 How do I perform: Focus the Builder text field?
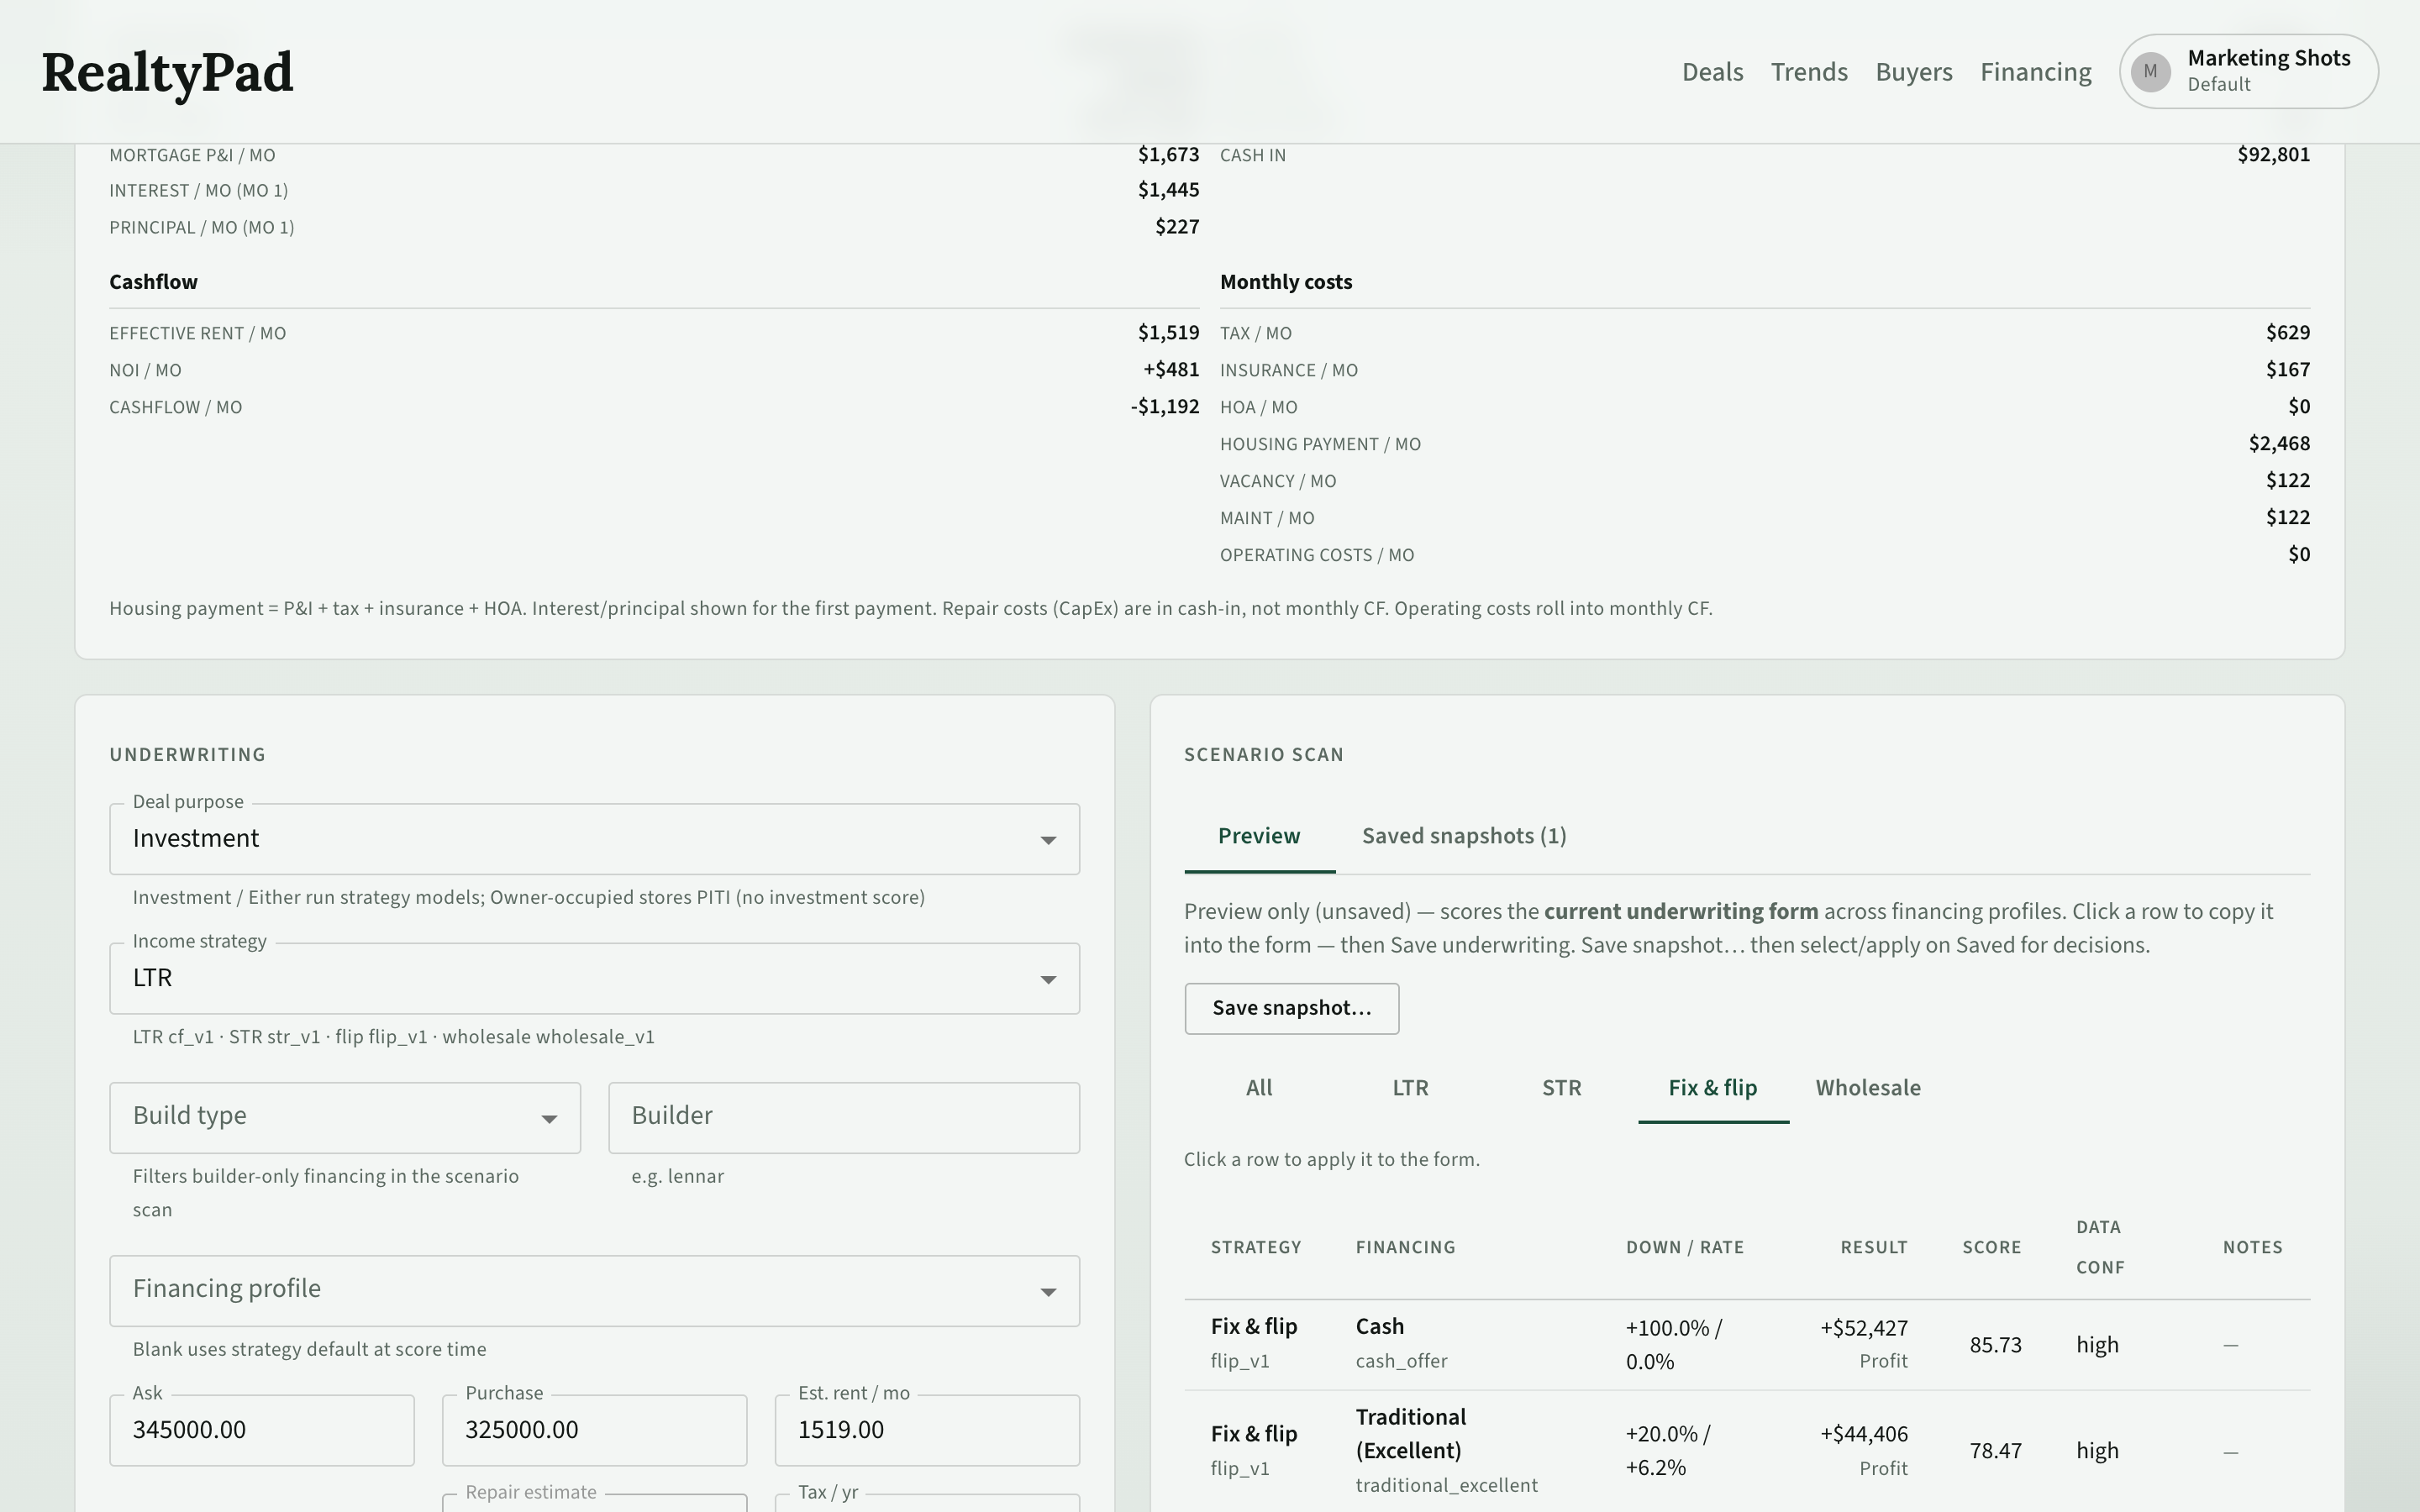(x=844, y=1118)
